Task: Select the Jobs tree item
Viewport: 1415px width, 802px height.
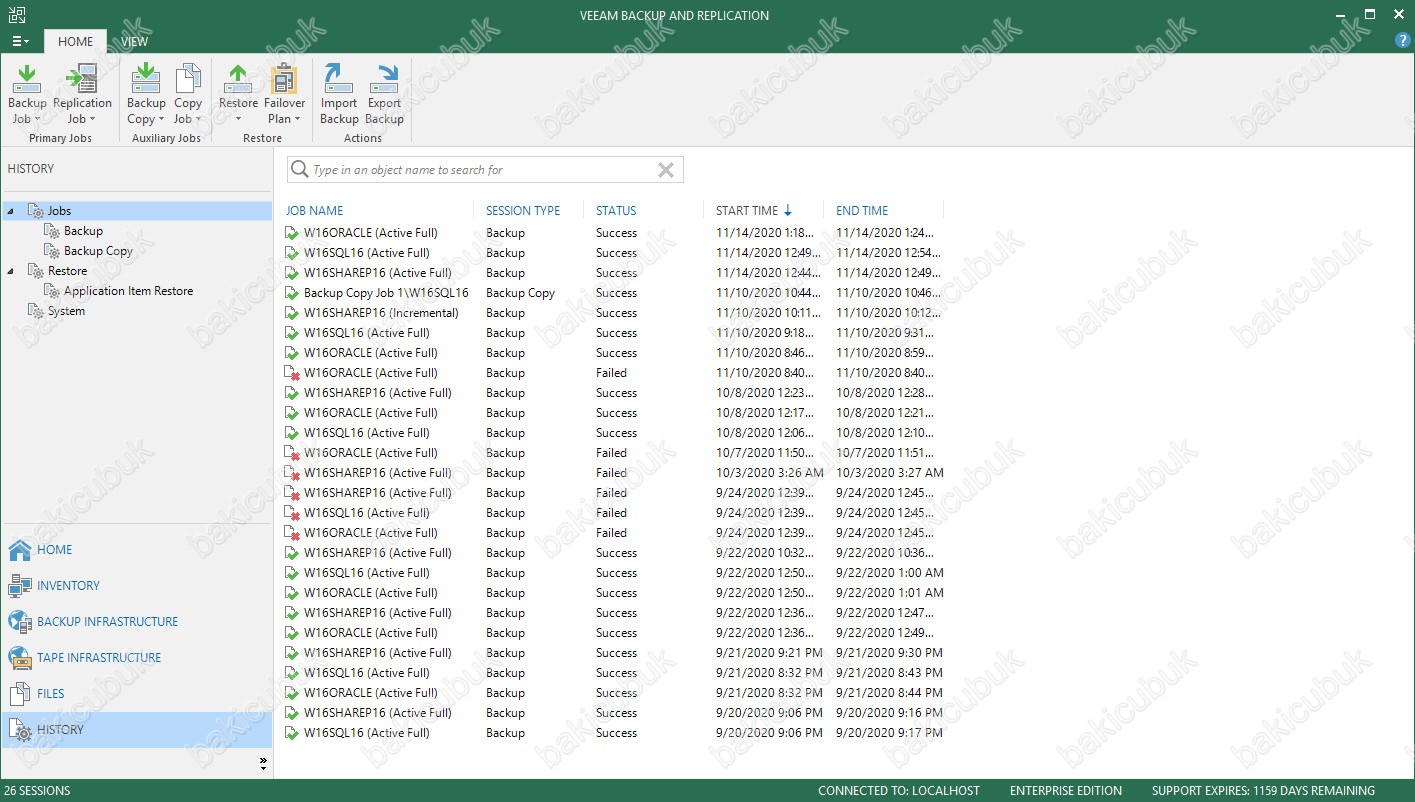Action: (59, 211)
